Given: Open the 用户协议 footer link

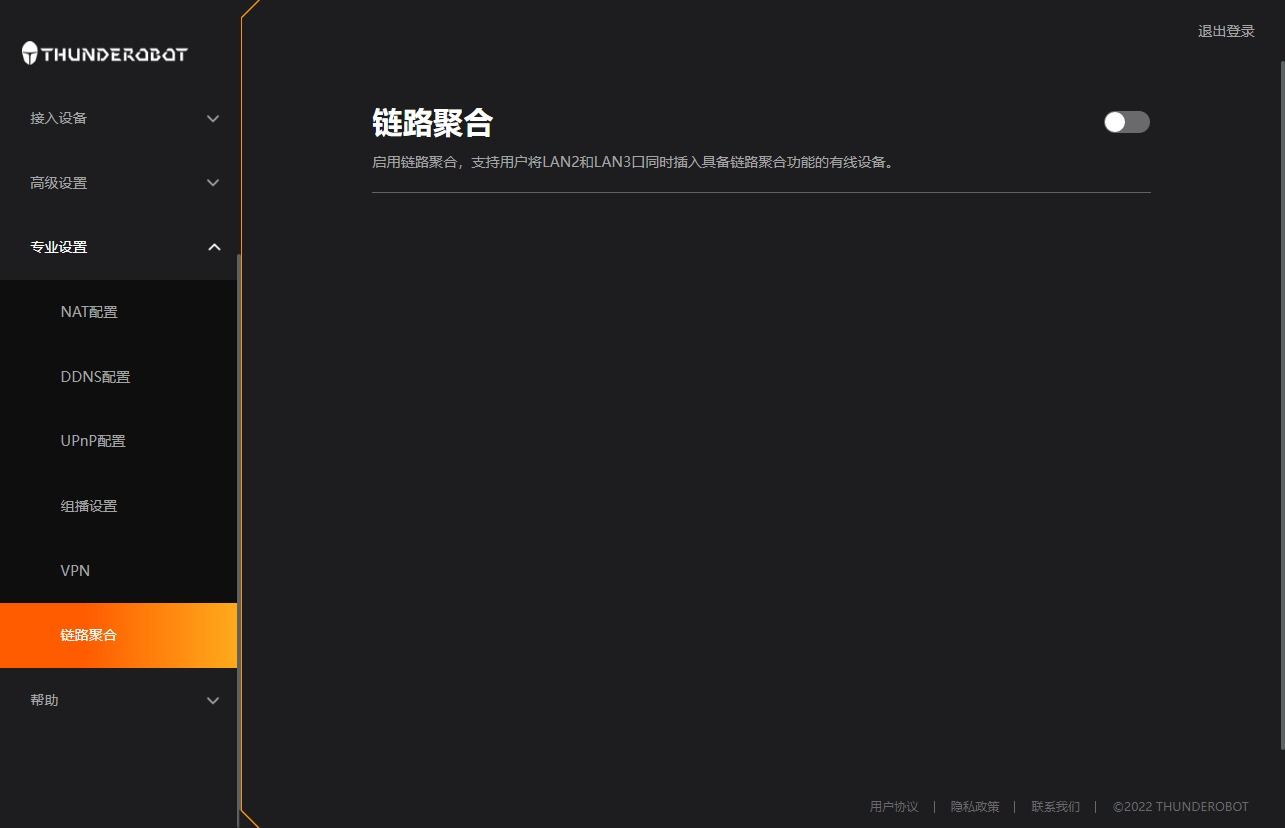Looking at the screenshot, I should (x=894, y=806).
